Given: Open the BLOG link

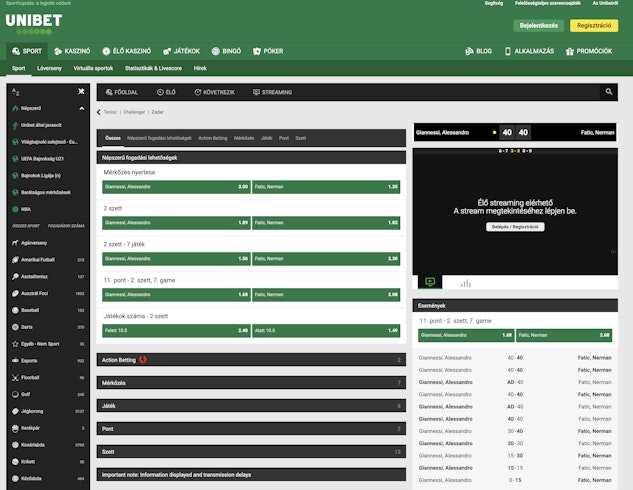Looking at the screenshot, I should pos(478,51).
